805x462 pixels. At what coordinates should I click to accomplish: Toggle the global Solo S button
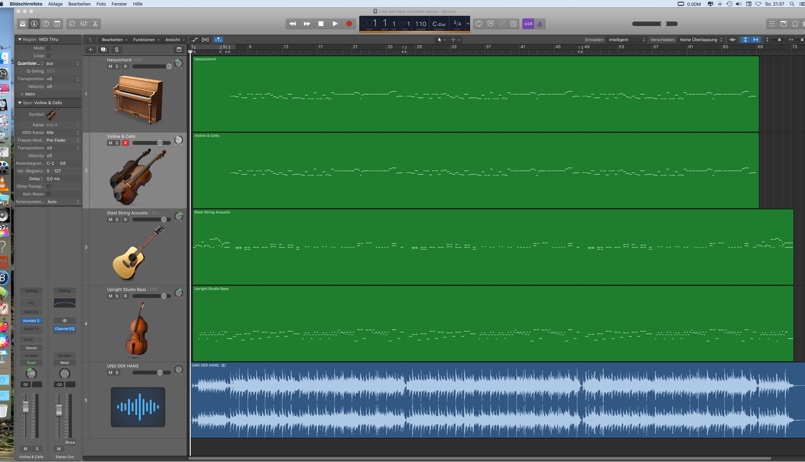(117, 50)
